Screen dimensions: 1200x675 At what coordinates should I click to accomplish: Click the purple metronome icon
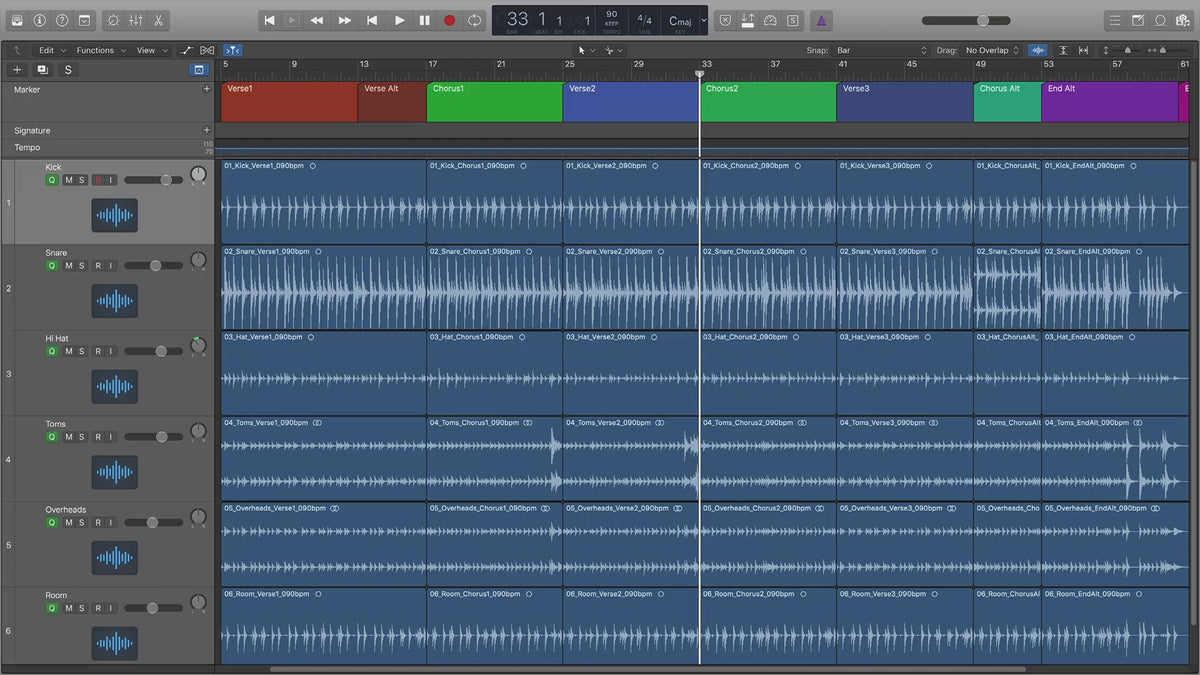(820, 20)
